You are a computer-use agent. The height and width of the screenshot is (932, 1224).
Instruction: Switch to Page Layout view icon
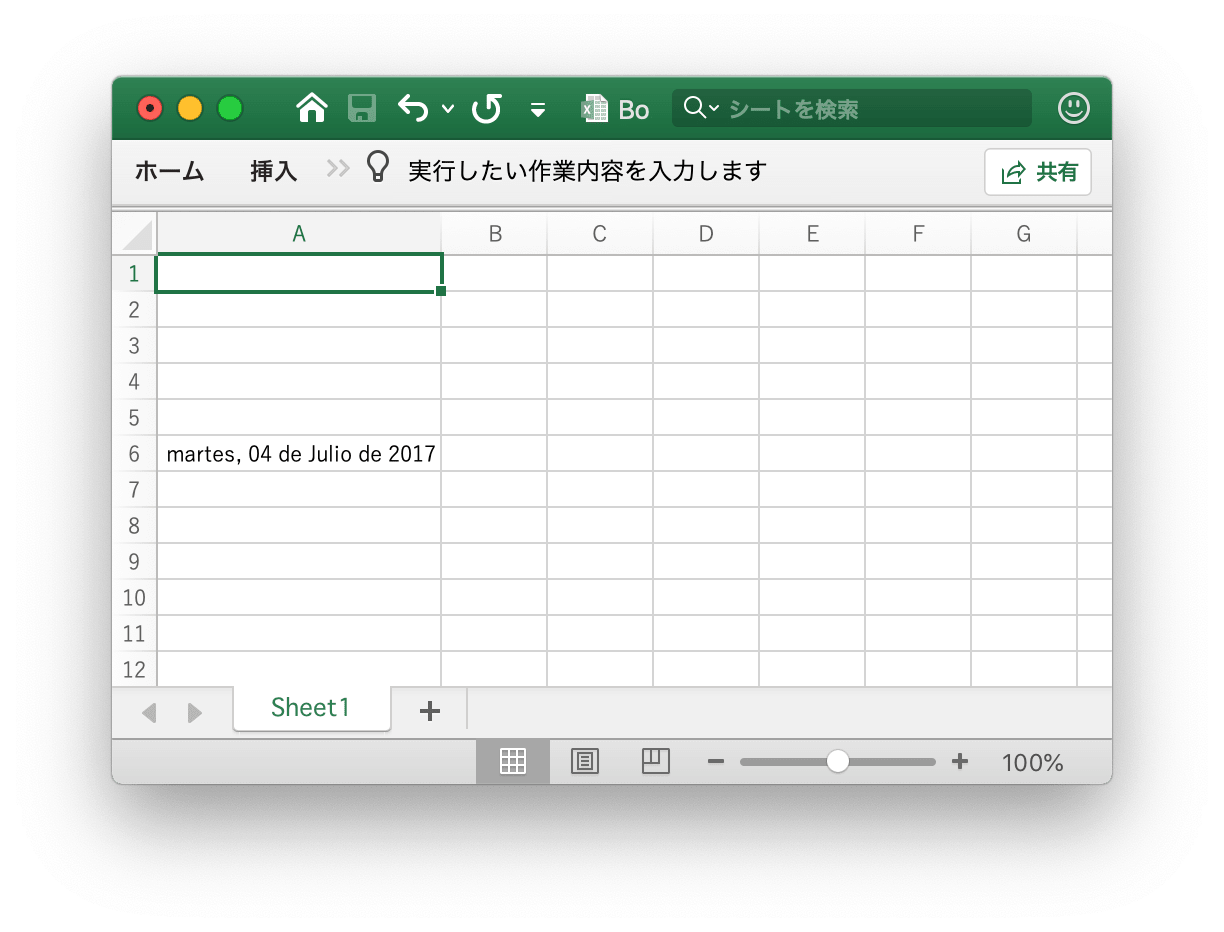pyautogui.click(x=584, y=761)
